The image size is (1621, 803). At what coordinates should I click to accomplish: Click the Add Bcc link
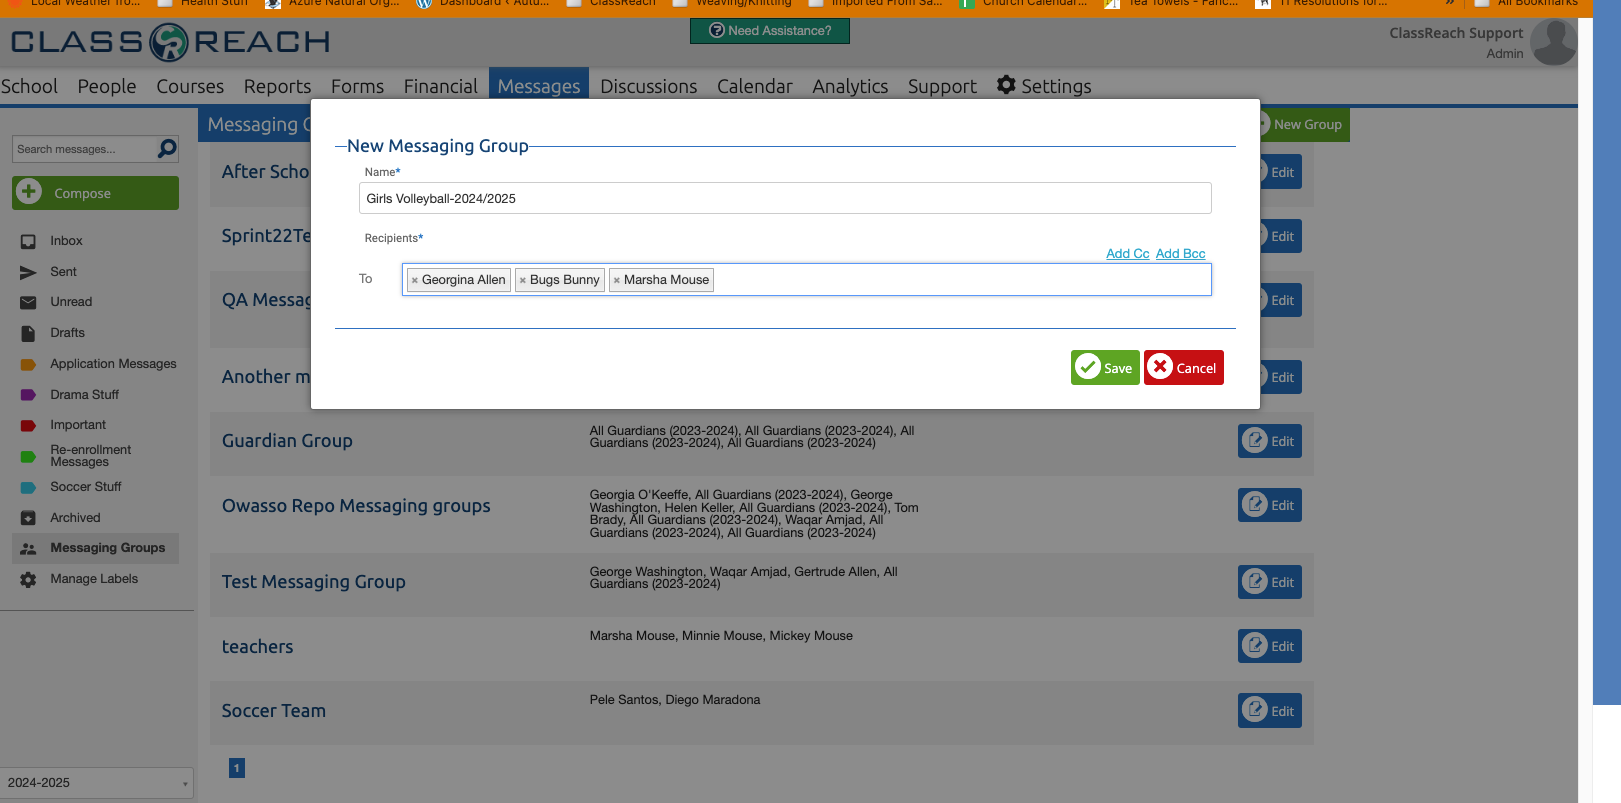pyautogui.click(x=1180, y=254)
